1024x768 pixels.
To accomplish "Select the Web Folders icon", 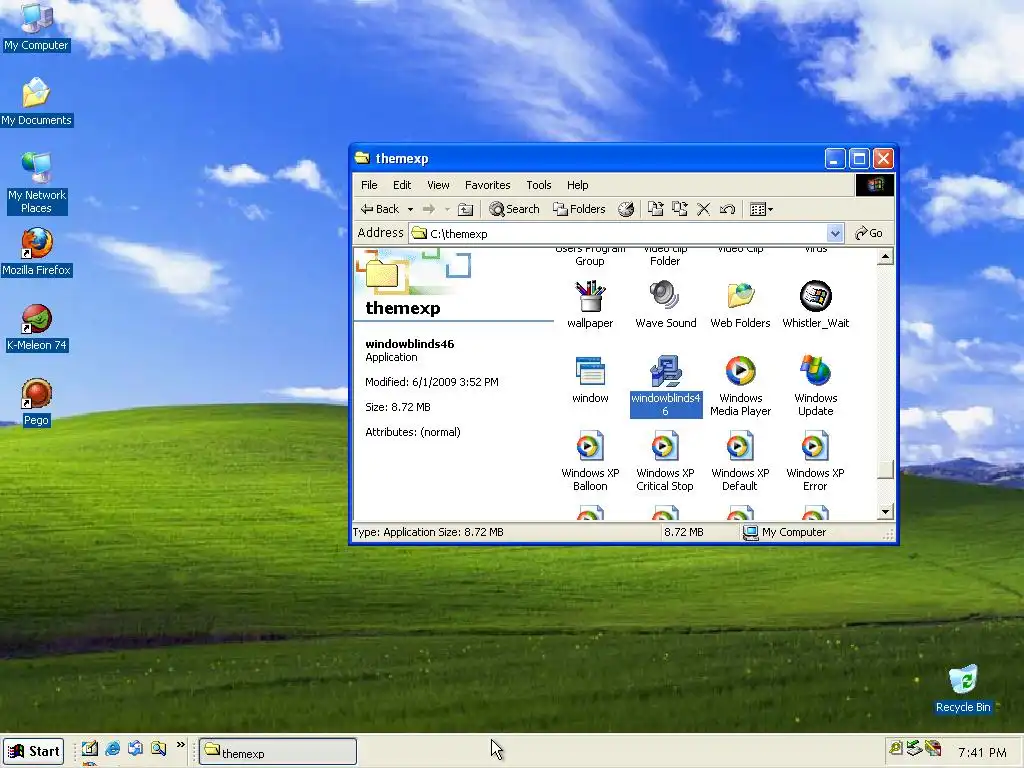I will point(741,304).
